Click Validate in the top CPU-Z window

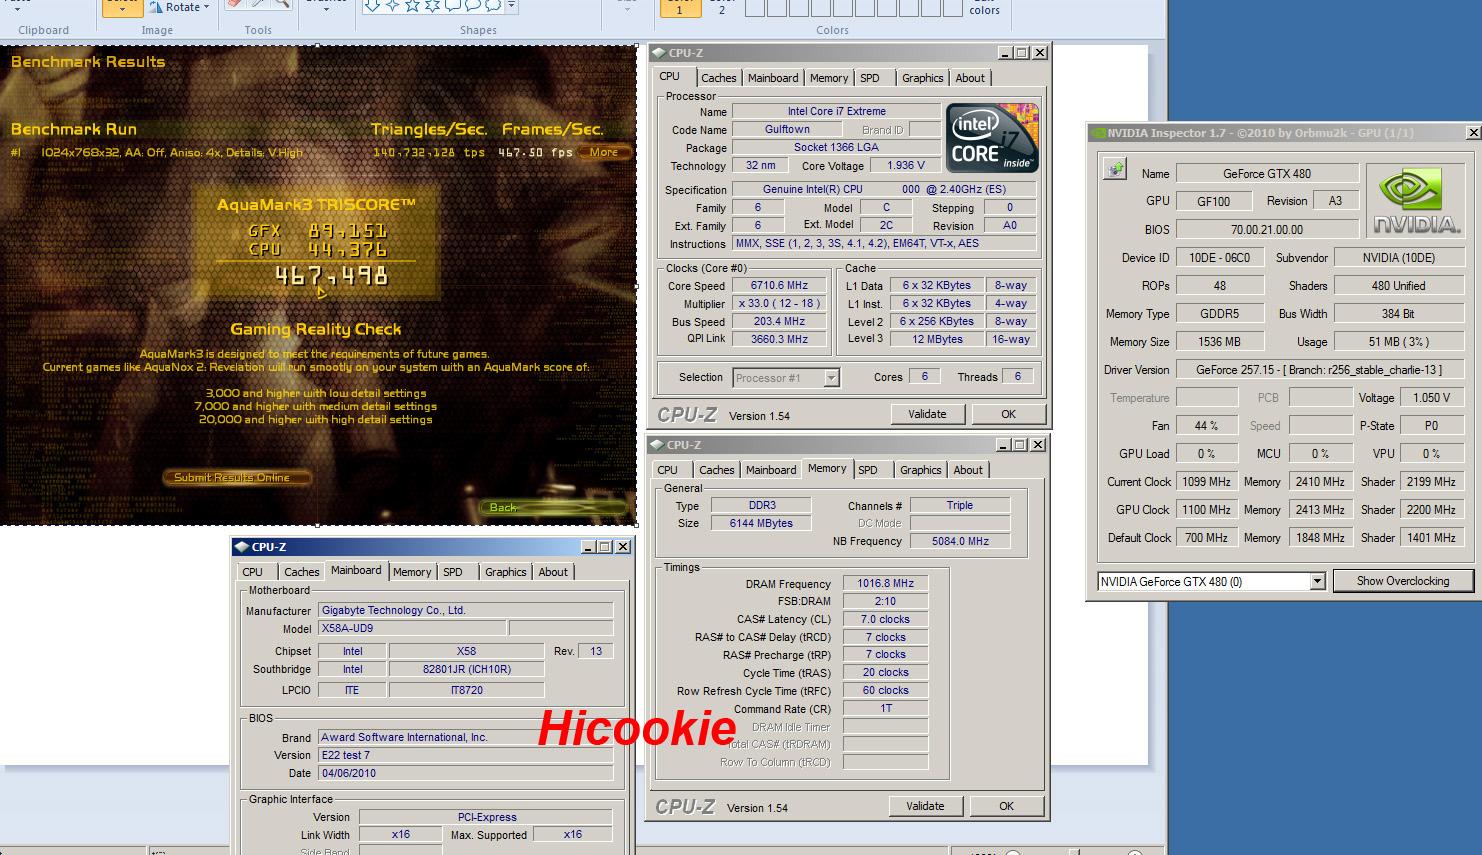click(927, 414)
